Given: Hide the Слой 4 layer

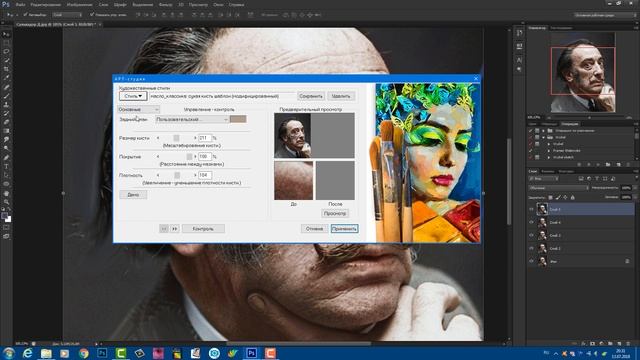Looking at the screenshot, I should [531, 222].
